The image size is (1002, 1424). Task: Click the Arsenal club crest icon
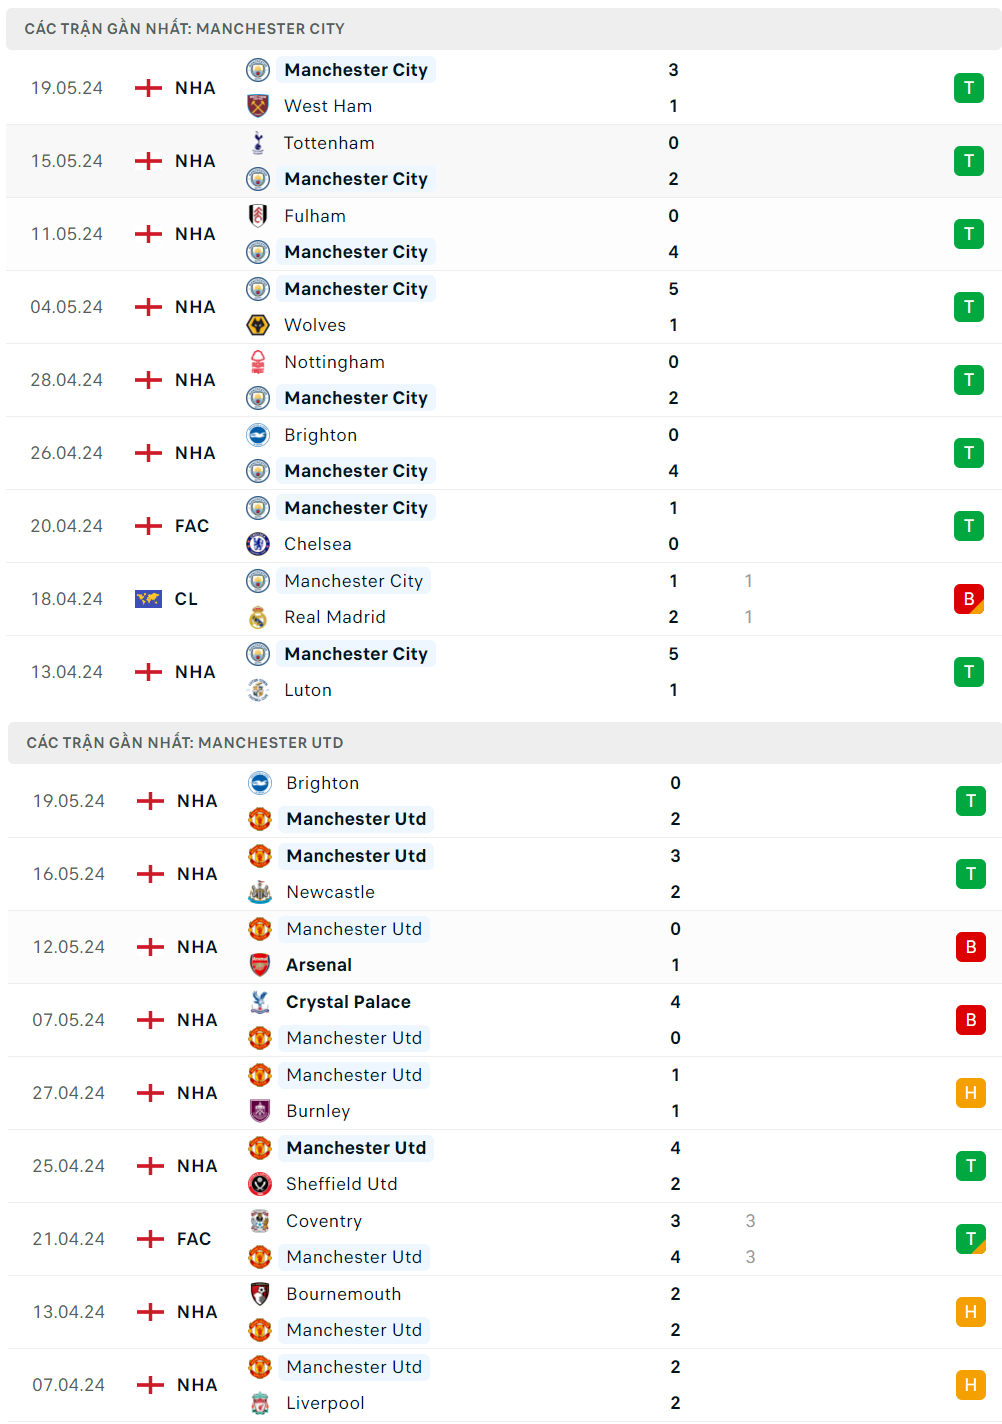[260, 965]
